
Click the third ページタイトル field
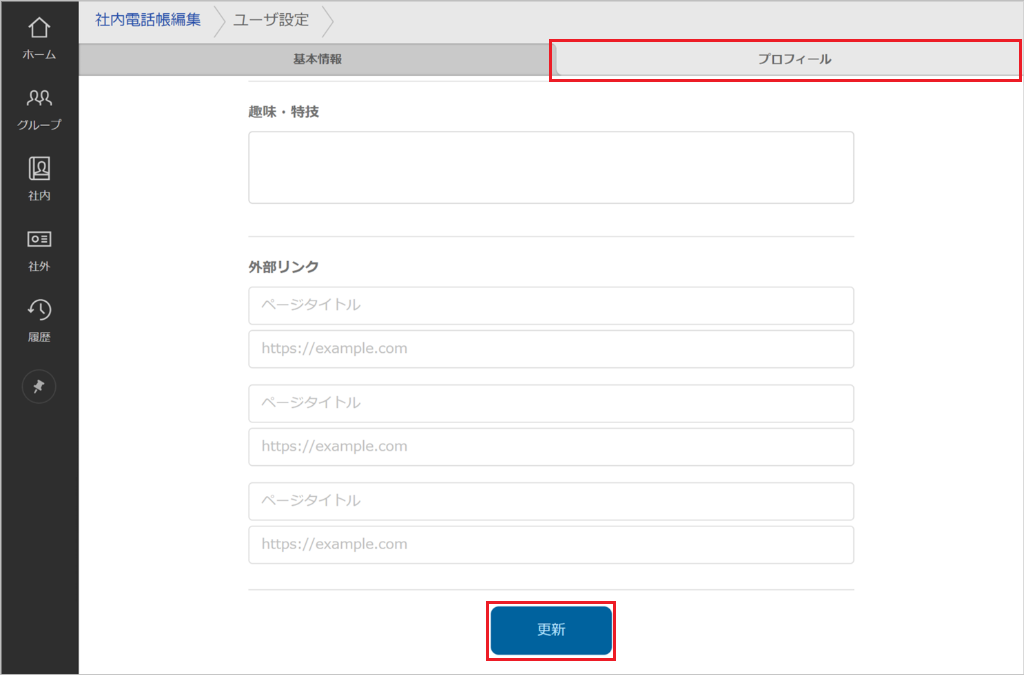coord(550,501)
